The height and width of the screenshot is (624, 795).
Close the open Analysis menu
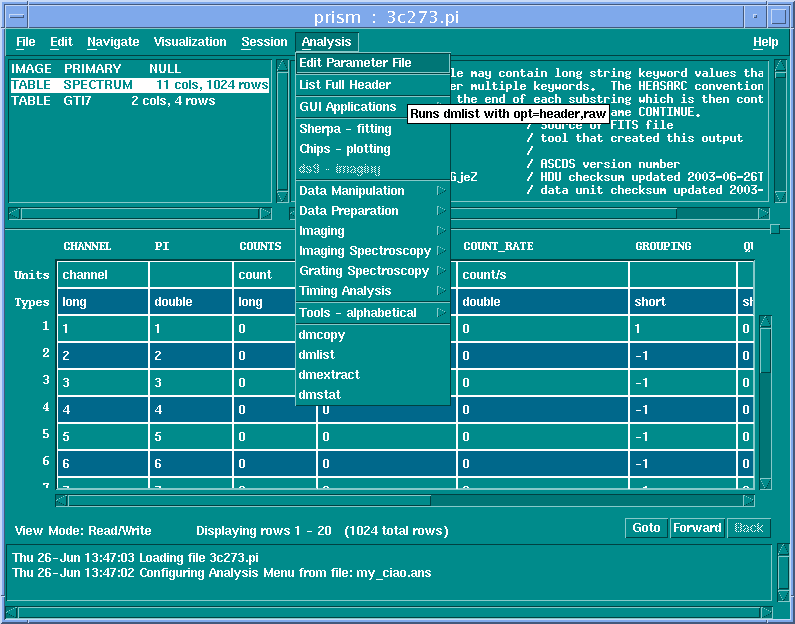[x=327, y=42]
